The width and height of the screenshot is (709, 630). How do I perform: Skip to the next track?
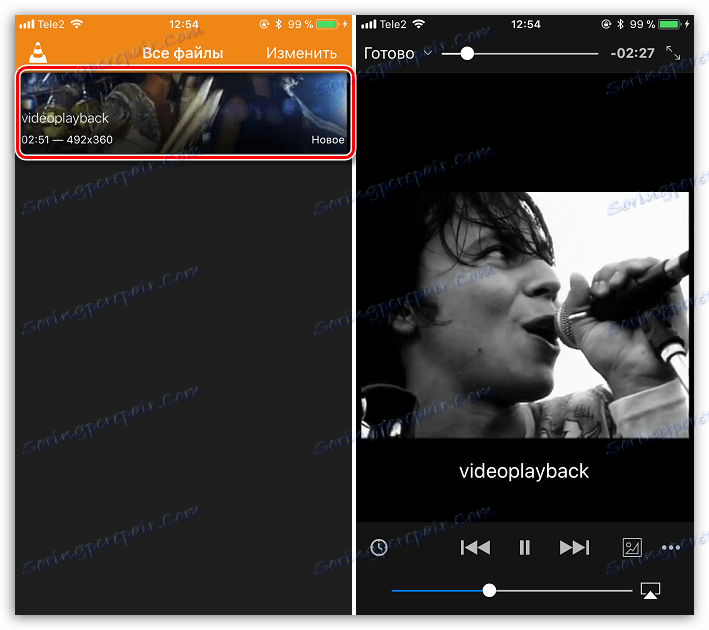574,547
